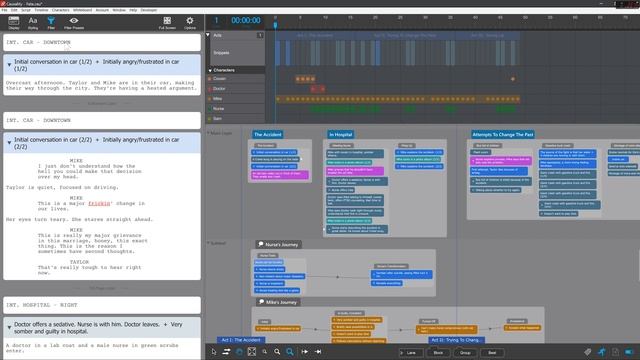The height and width of the screenshot is (360, 640).
Task: Click the fit-to-view box icon
Action: 252,352
